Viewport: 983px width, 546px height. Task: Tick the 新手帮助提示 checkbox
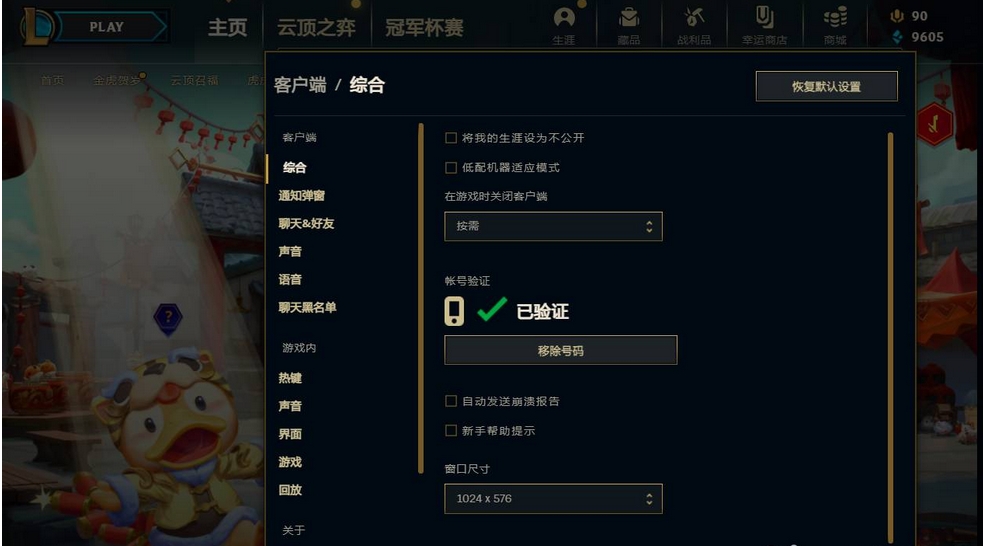(x=450, y=430)
